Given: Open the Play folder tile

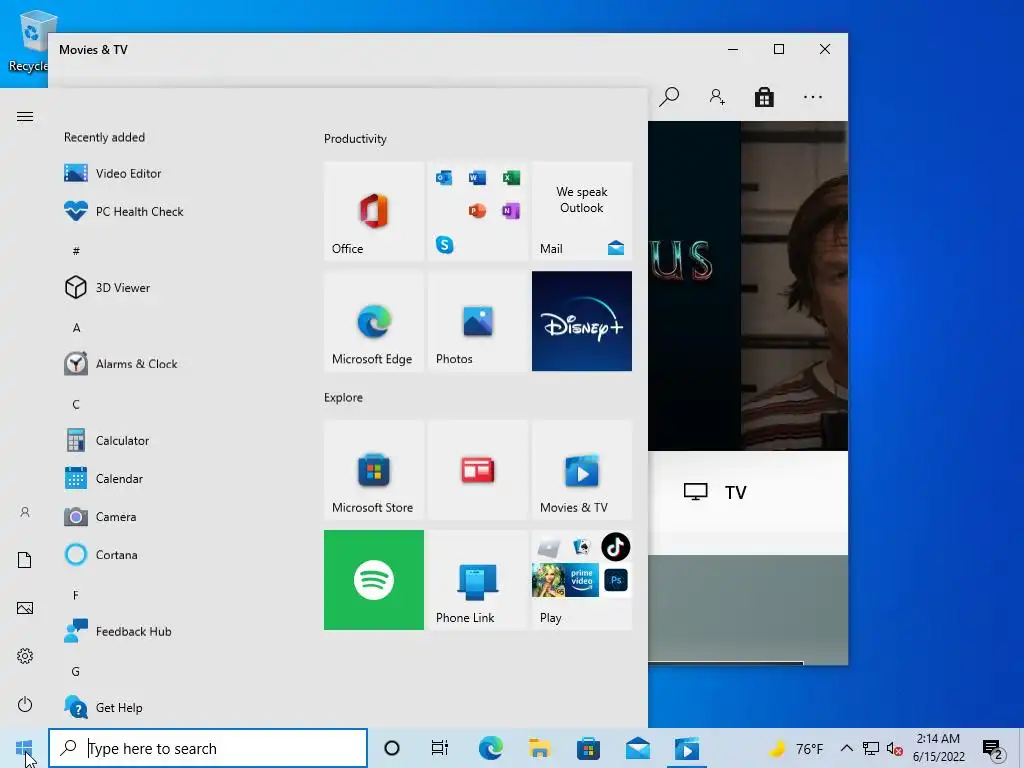Looking at the screenshot, I should click(x=582, y=580).
